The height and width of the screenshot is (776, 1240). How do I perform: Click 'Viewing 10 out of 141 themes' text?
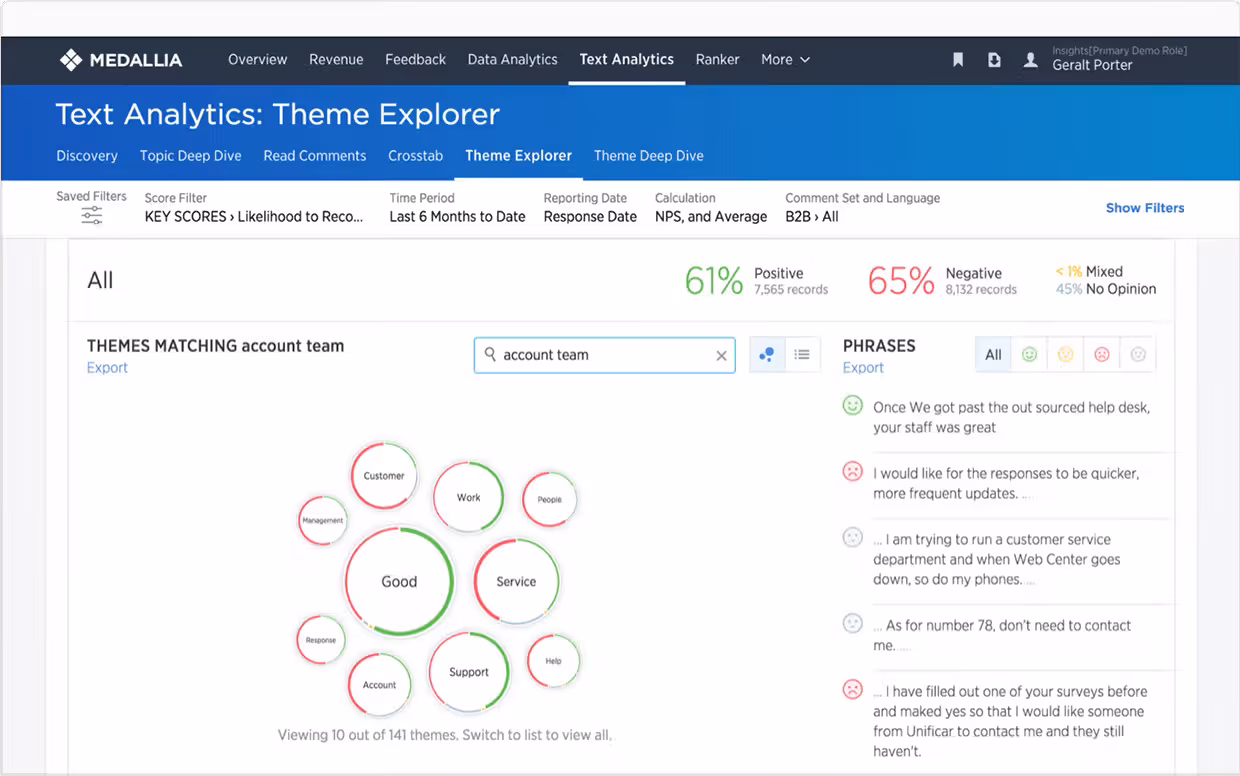pos(444,735)
